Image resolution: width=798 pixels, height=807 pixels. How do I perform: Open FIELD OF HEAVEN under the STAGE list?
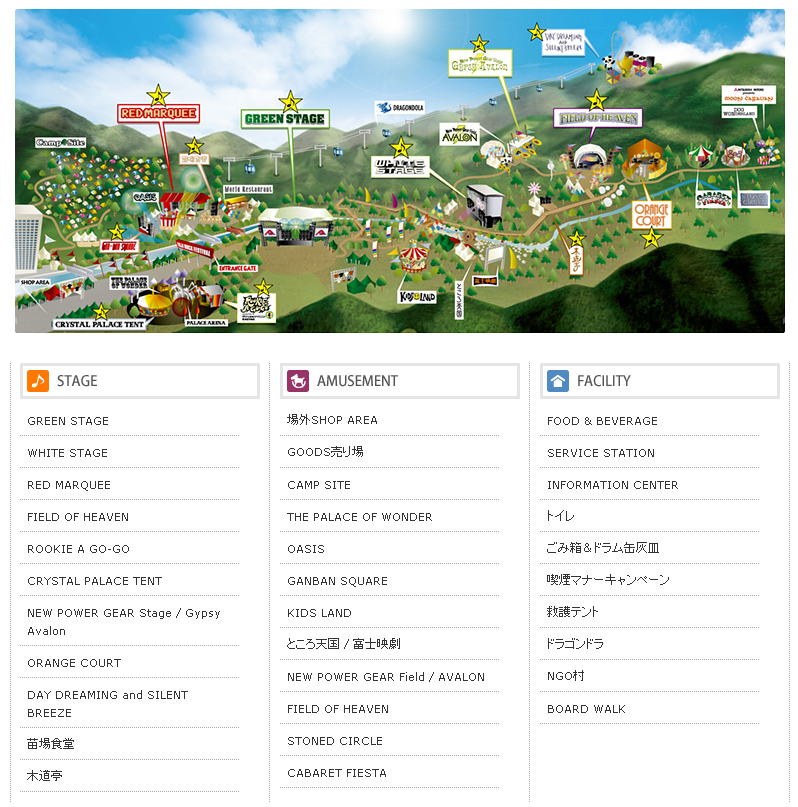pyautogui.click(x=78, y=517)
